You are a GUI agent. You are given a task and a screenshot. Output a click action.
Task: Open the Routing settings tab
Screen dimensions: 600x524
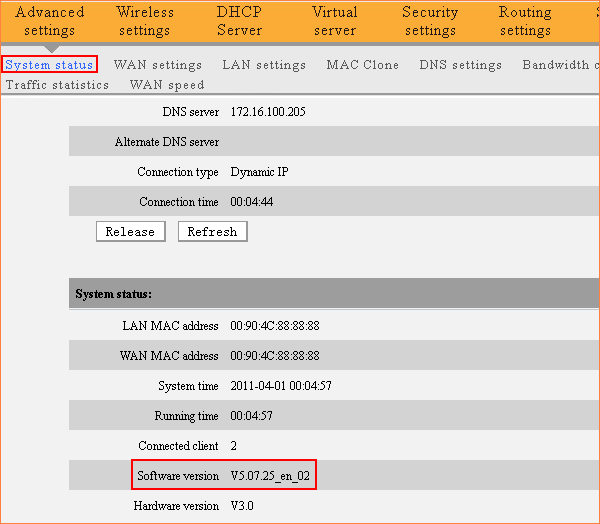(525, 21)
